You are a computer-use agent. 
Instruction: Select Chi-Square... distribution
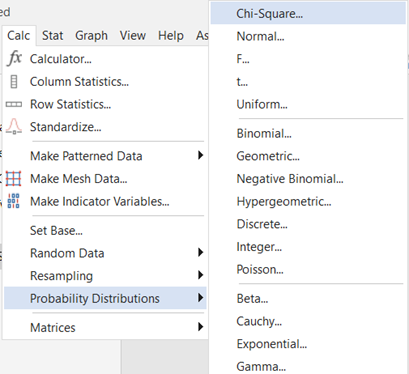point(308,14)
